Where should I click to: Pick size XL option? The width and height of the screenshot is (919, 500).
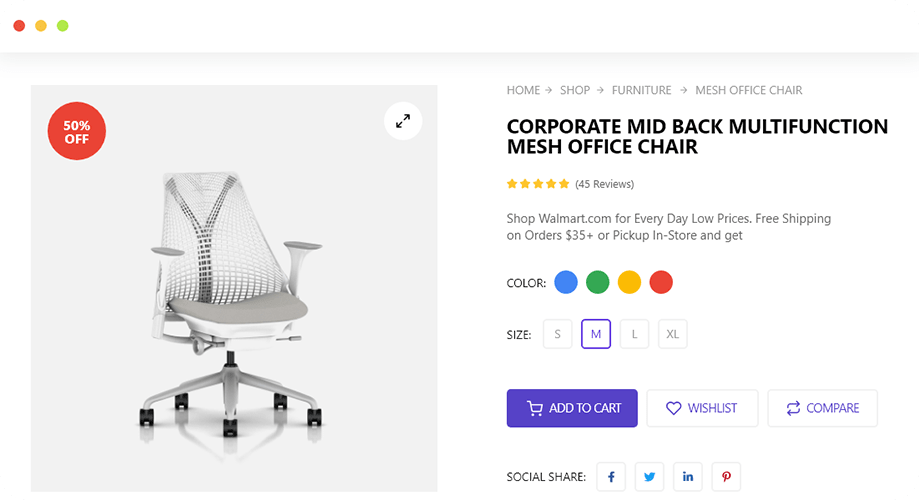click(x=673, y=334)
